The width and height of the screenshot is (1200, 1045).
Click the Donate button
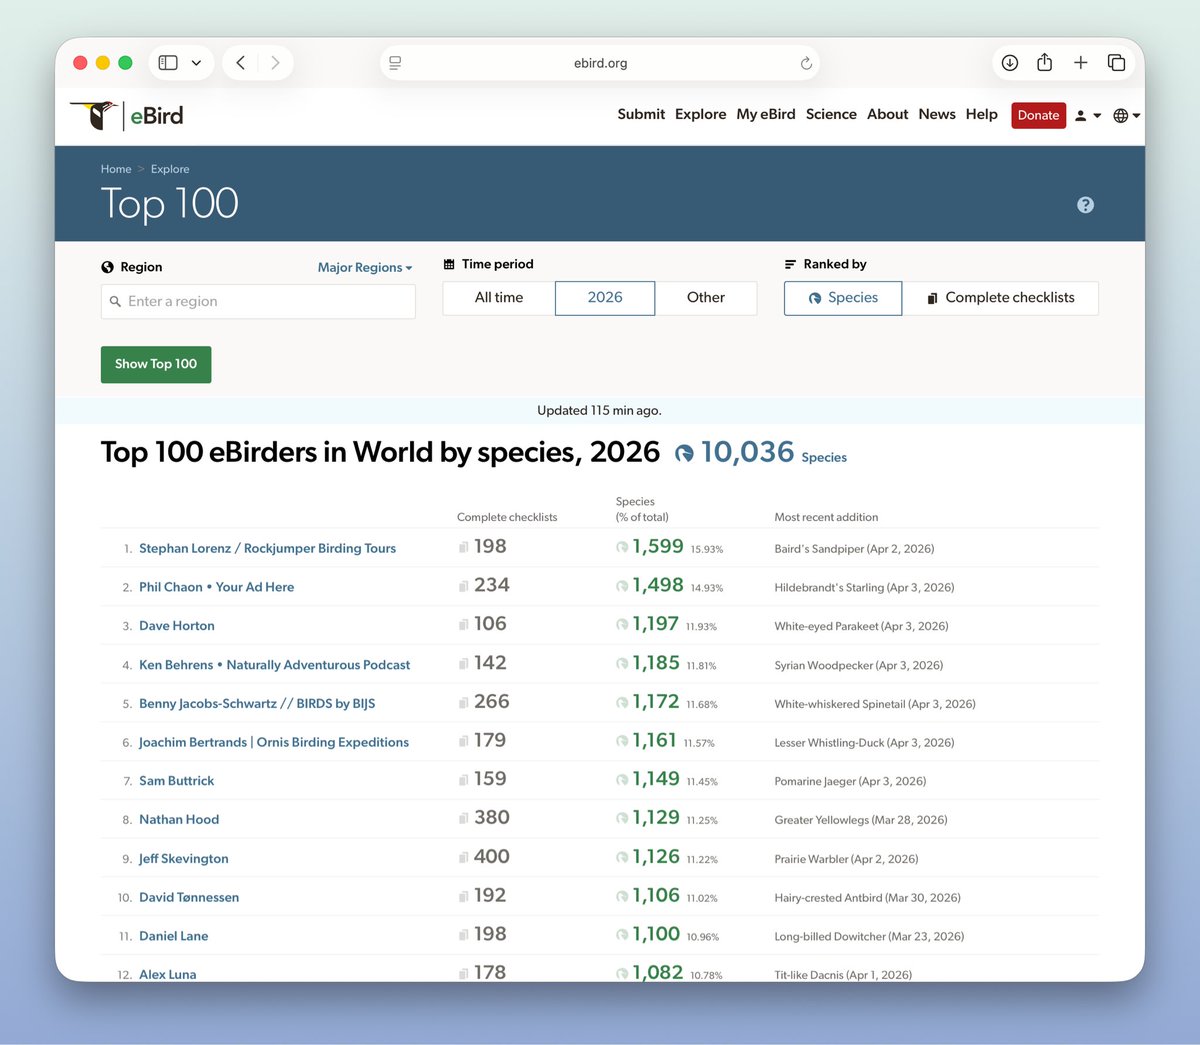pos(1038,115)
